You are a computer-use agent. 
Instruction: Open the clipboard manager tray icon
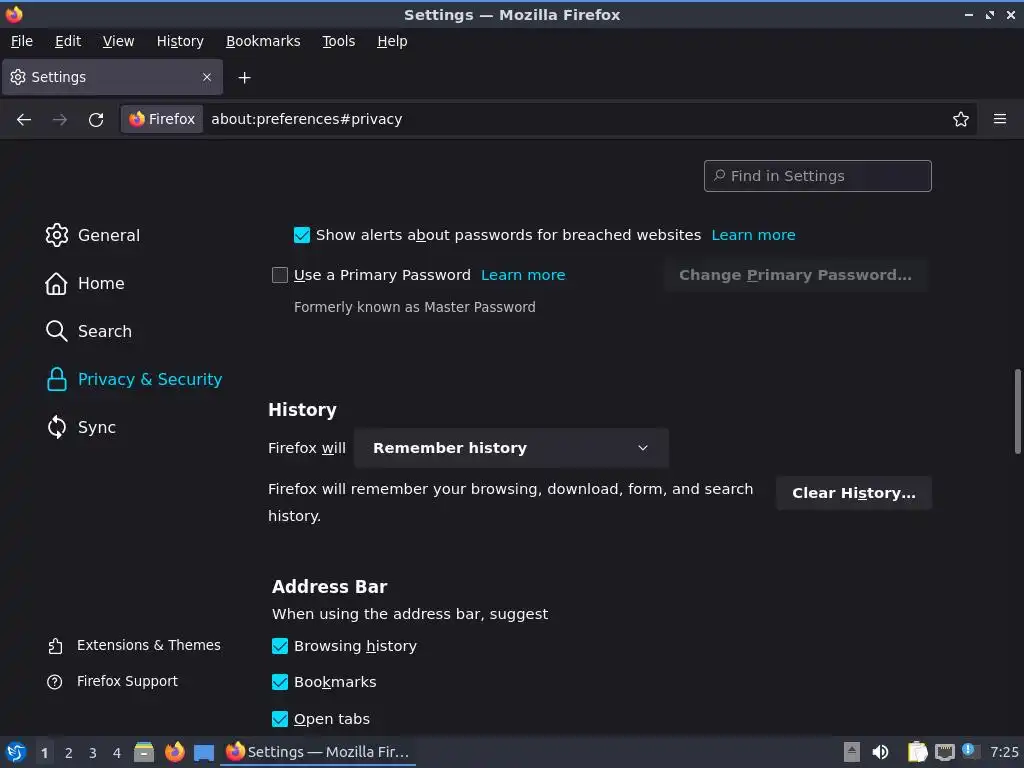click(x=918, y=752)
